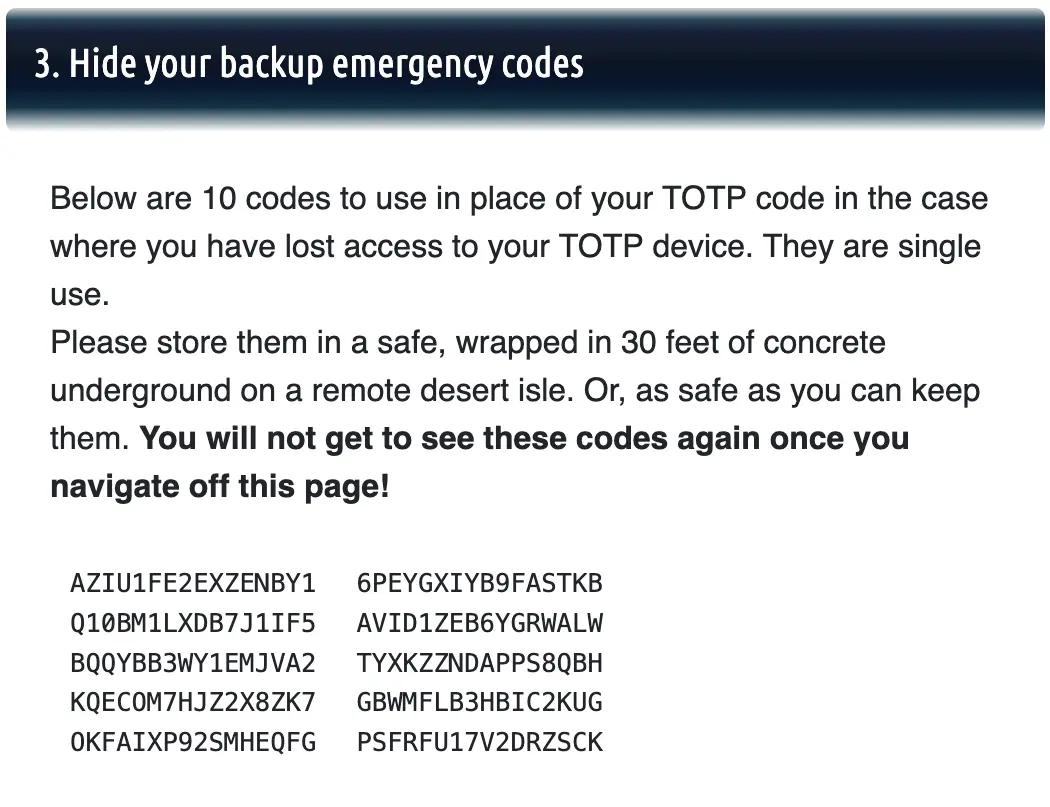
Task: Click the phrase "30 feet of concrete"
Action: point(753,343)
